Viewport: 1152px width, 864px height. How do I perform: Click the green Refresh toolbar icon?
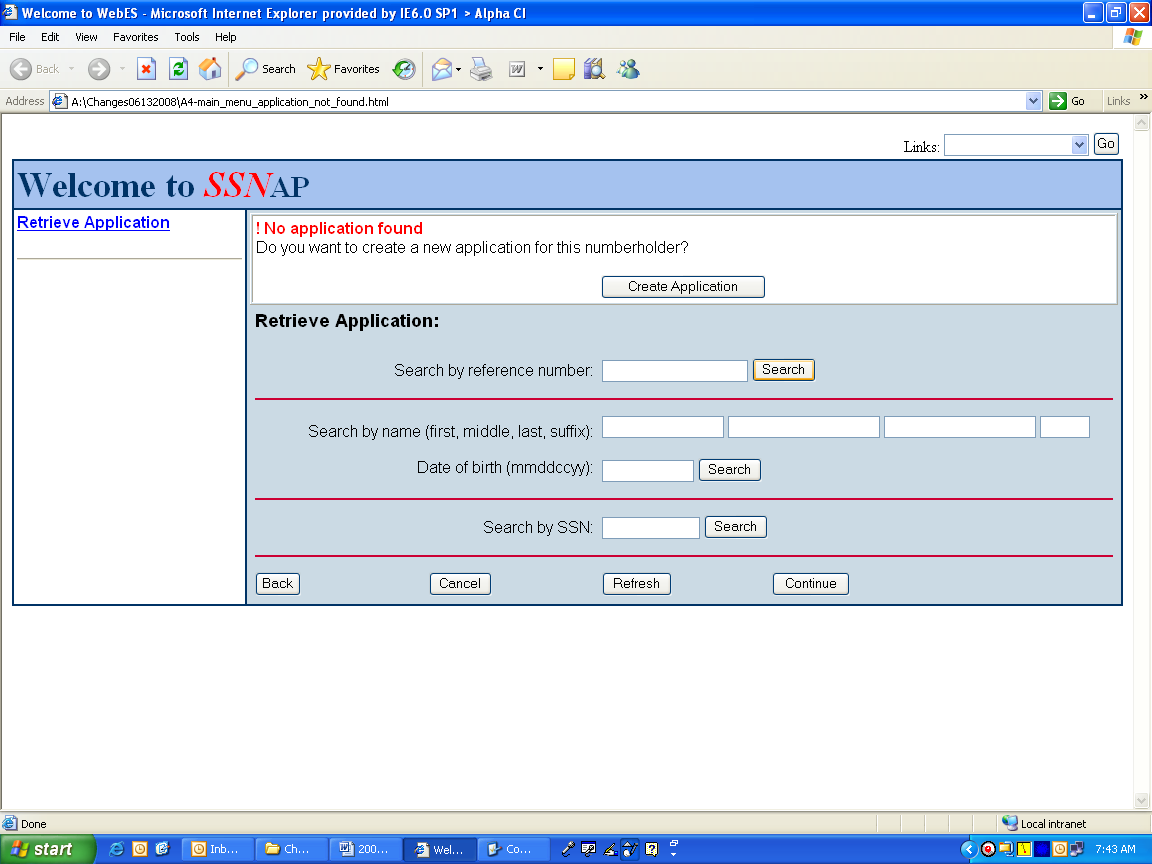click(x=178, y=69)
